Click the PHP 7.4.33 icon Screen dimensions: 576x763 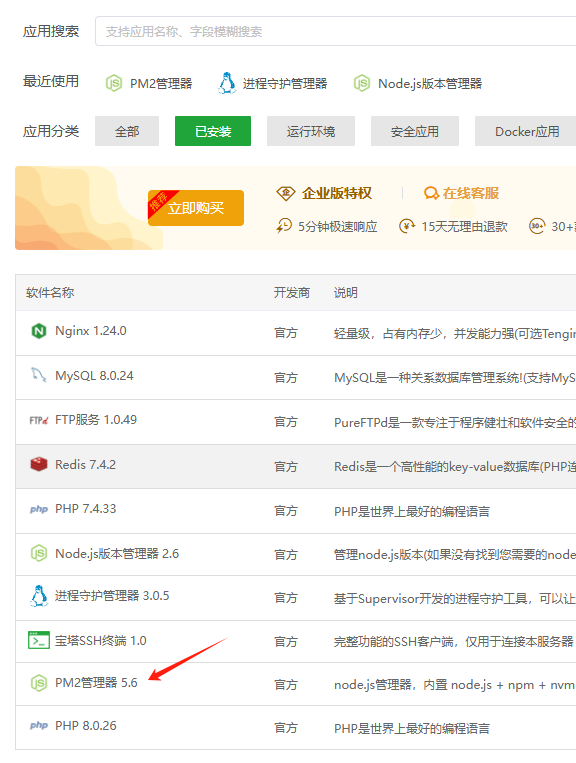pyautogui.click(x=39, y=509)
